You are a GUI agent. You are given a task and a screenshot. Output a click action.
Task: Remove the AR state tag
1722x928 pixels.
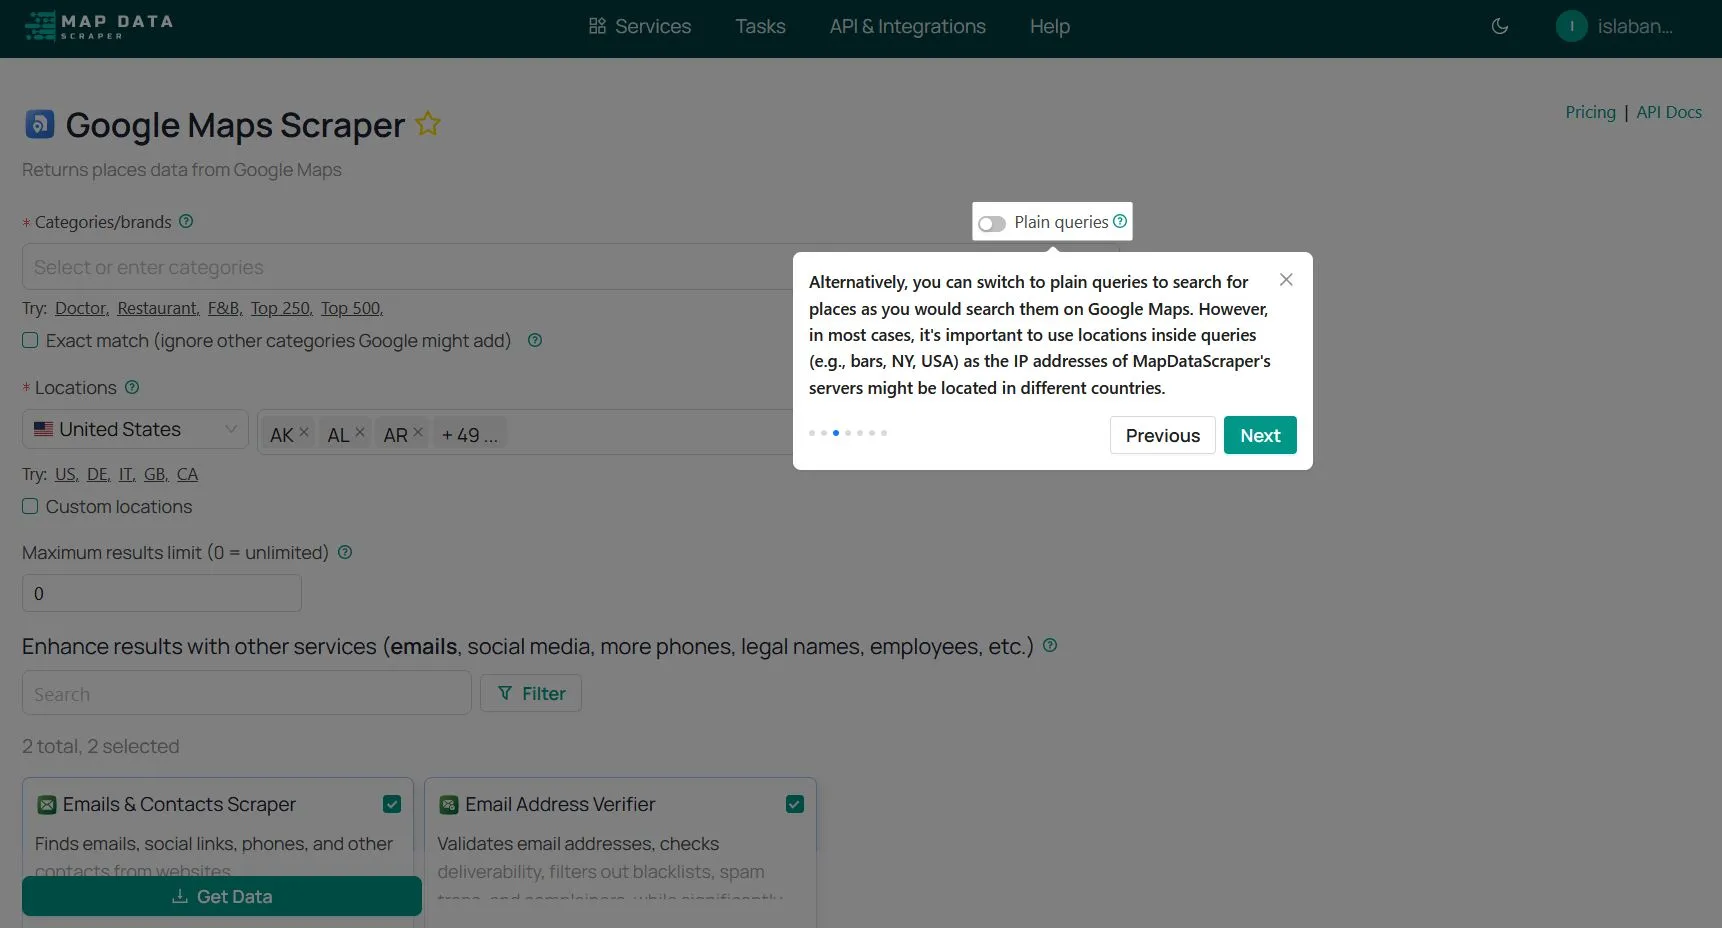[418, 433]
